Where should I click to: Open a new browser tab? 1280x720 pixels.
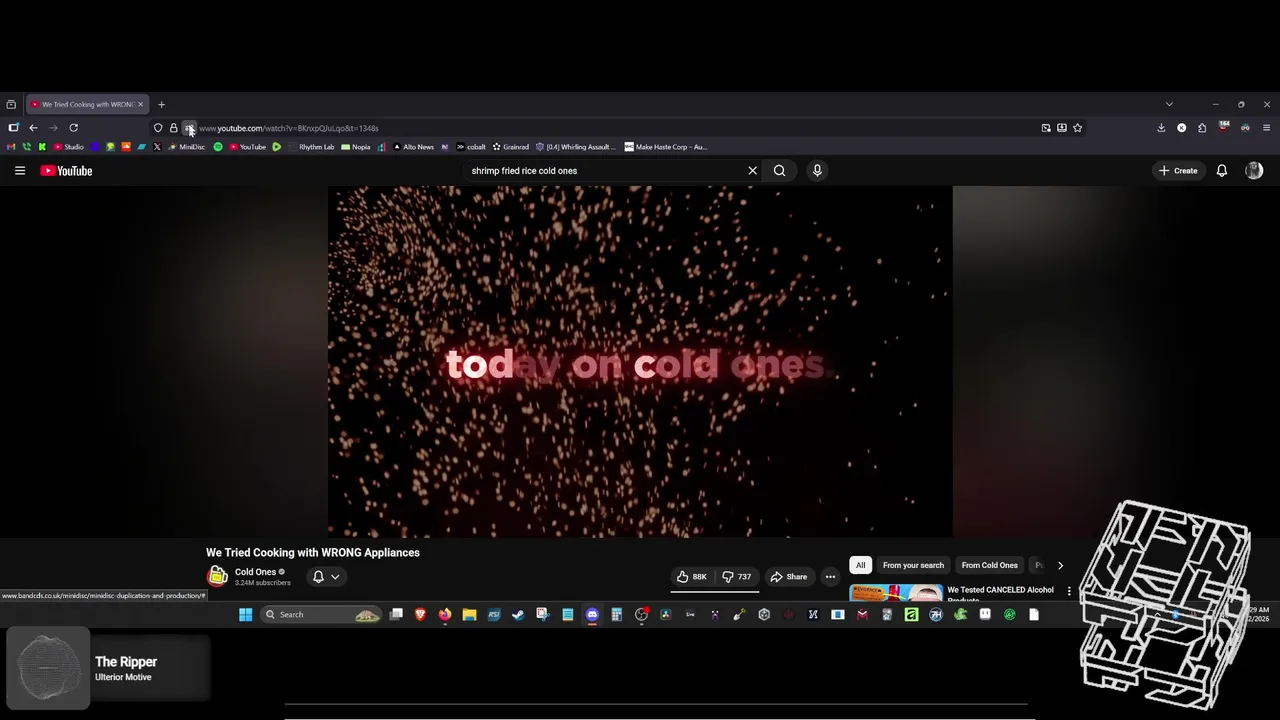[161, 104]
